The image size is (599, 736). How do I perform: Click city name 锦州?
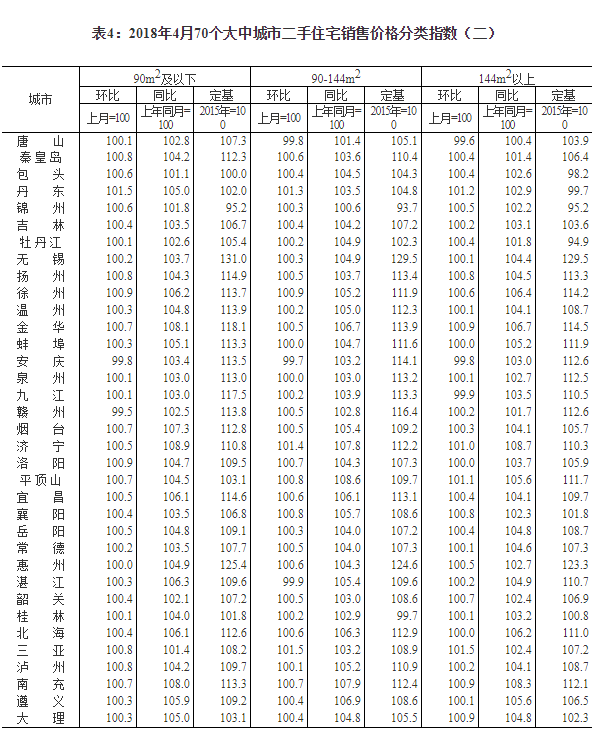[40, 208]
